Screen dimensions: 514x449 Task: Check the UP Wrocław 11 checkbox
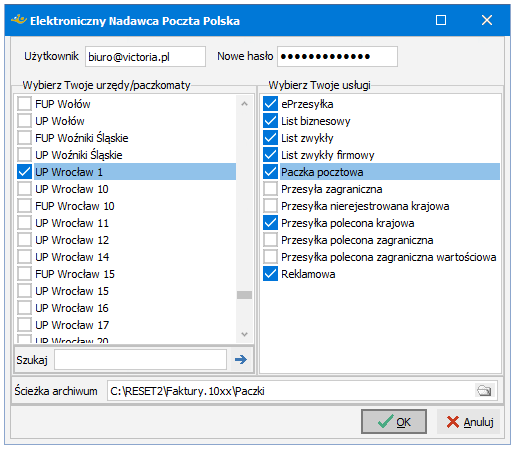[x=24, y=223]
